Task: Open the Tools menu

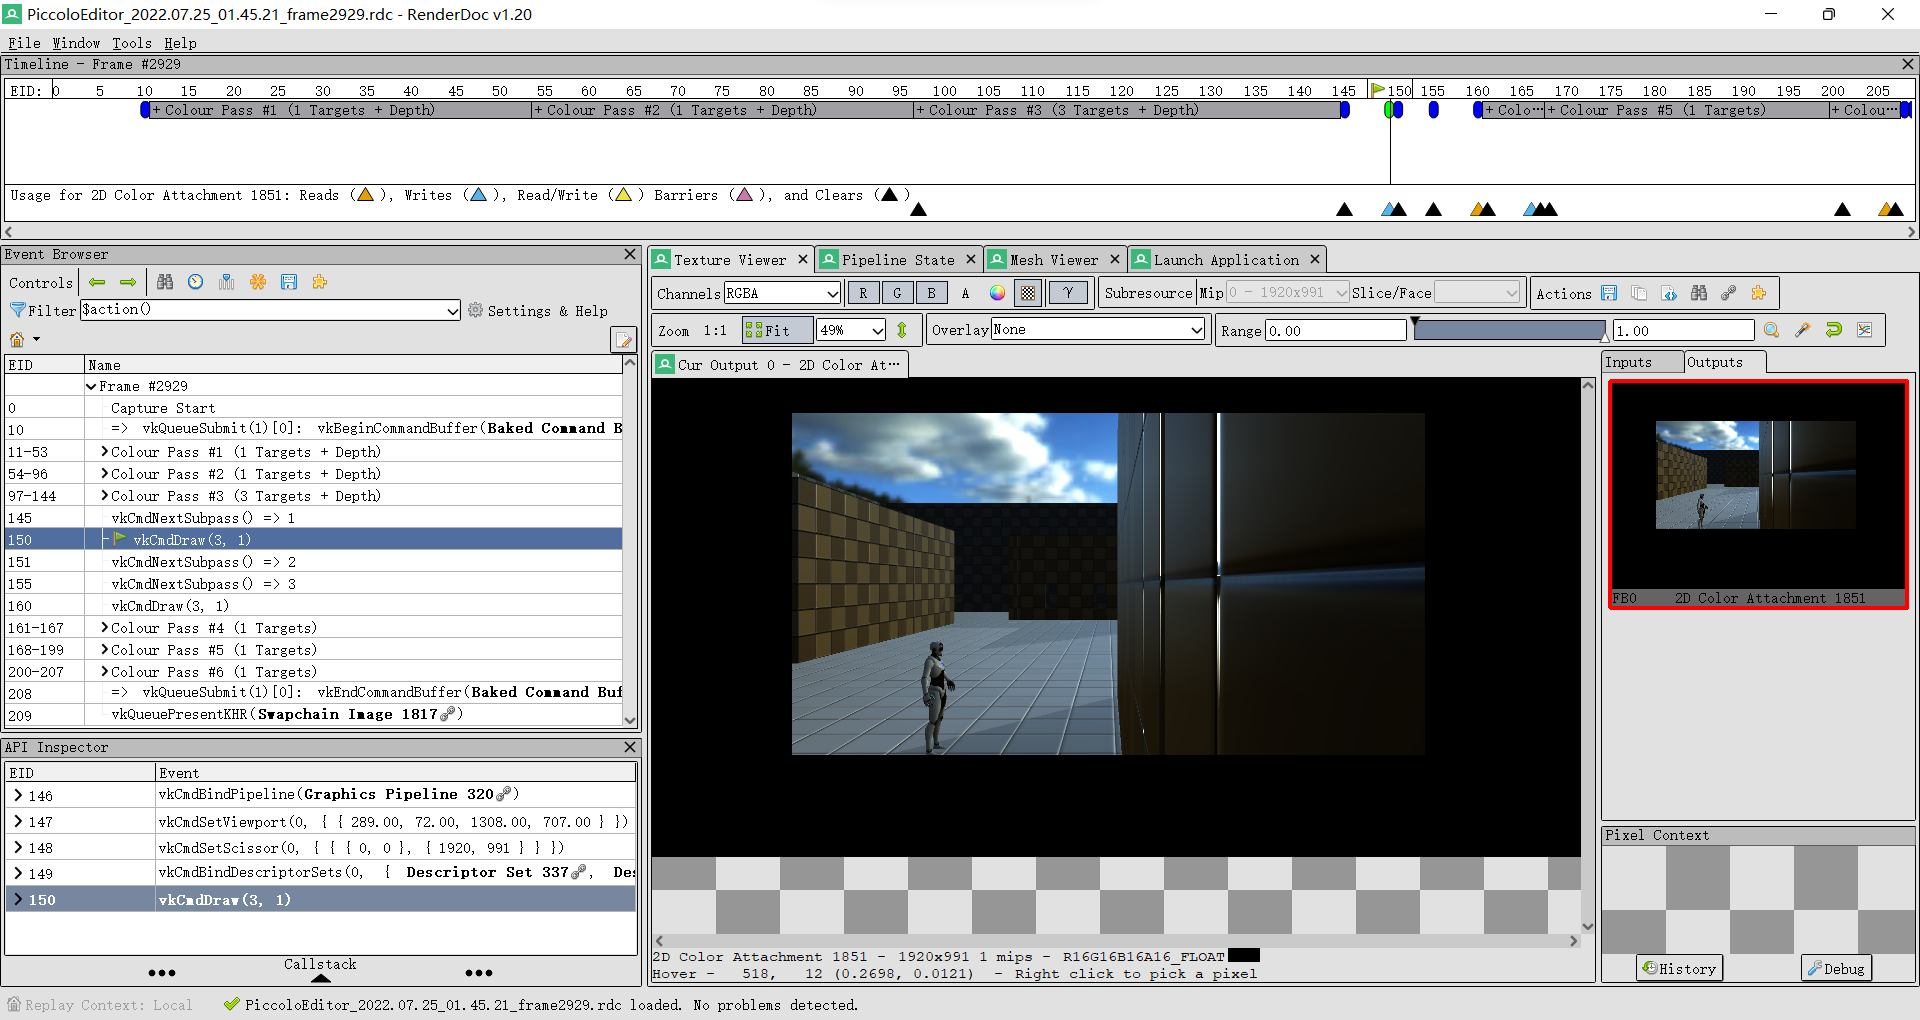Action: coord(131,43)
